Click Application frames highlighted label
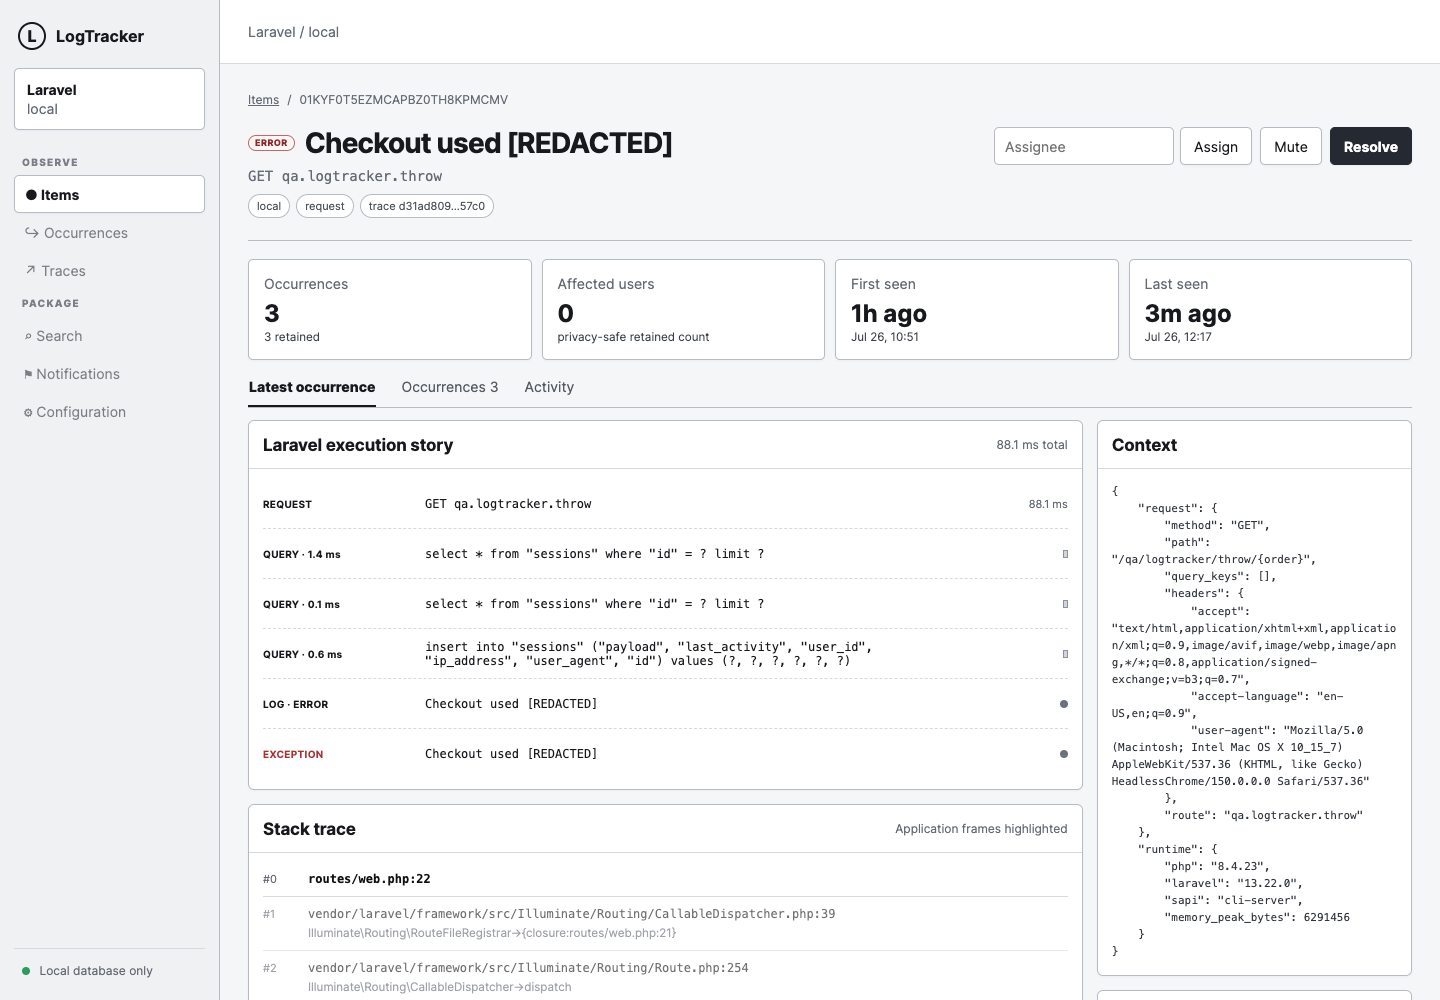Image resolution: width=1440 pixels, height=1000 pixels. point(981,829)
